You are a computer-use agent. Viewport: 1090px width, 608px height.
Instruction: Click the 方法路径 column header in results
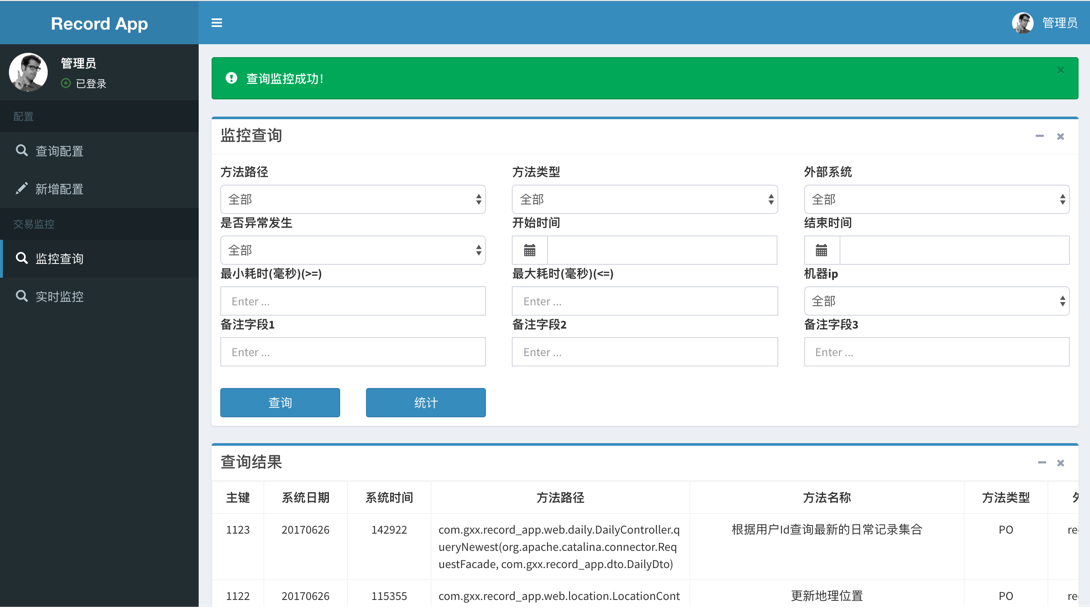[x=560, y=498]
